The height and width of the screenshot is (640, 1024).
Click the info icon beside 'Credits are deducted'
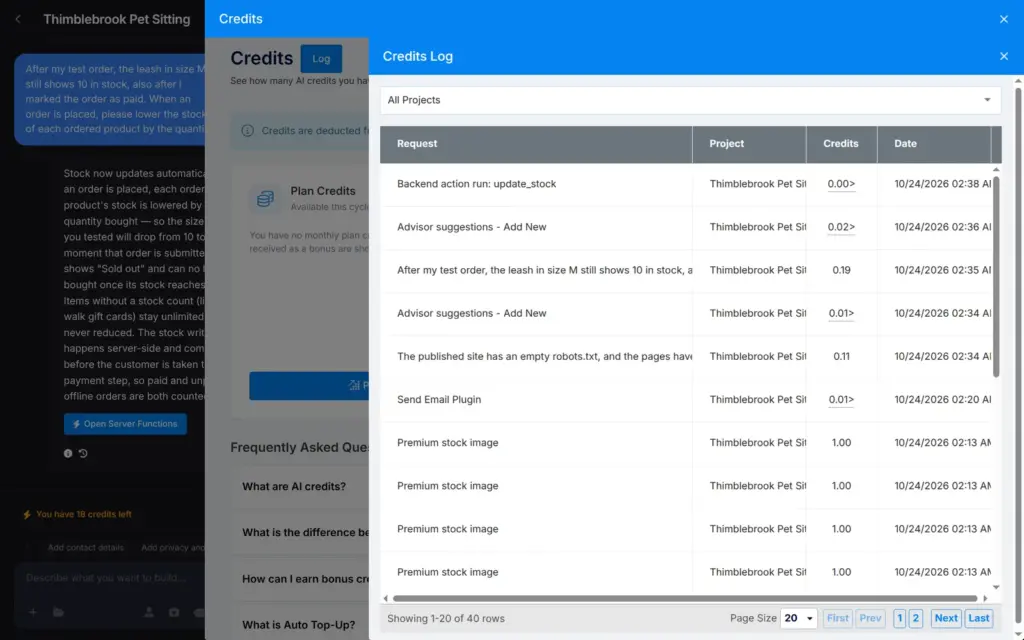(x=248, y=131)
